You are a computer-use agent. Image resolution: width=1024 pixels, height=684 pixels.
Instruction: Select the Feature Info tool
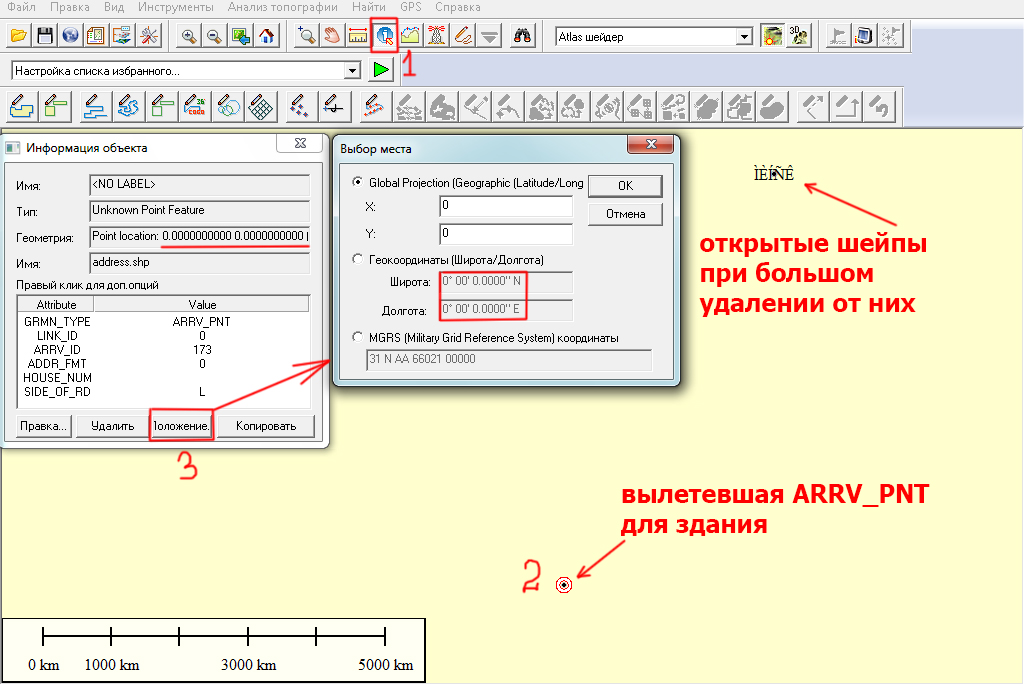(x=384, y=36)
